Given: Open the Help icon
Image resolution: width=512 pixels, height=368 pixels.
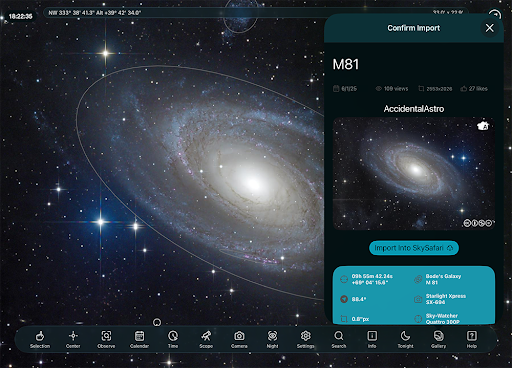Looking at the screenshot, I should pos(472,339).
